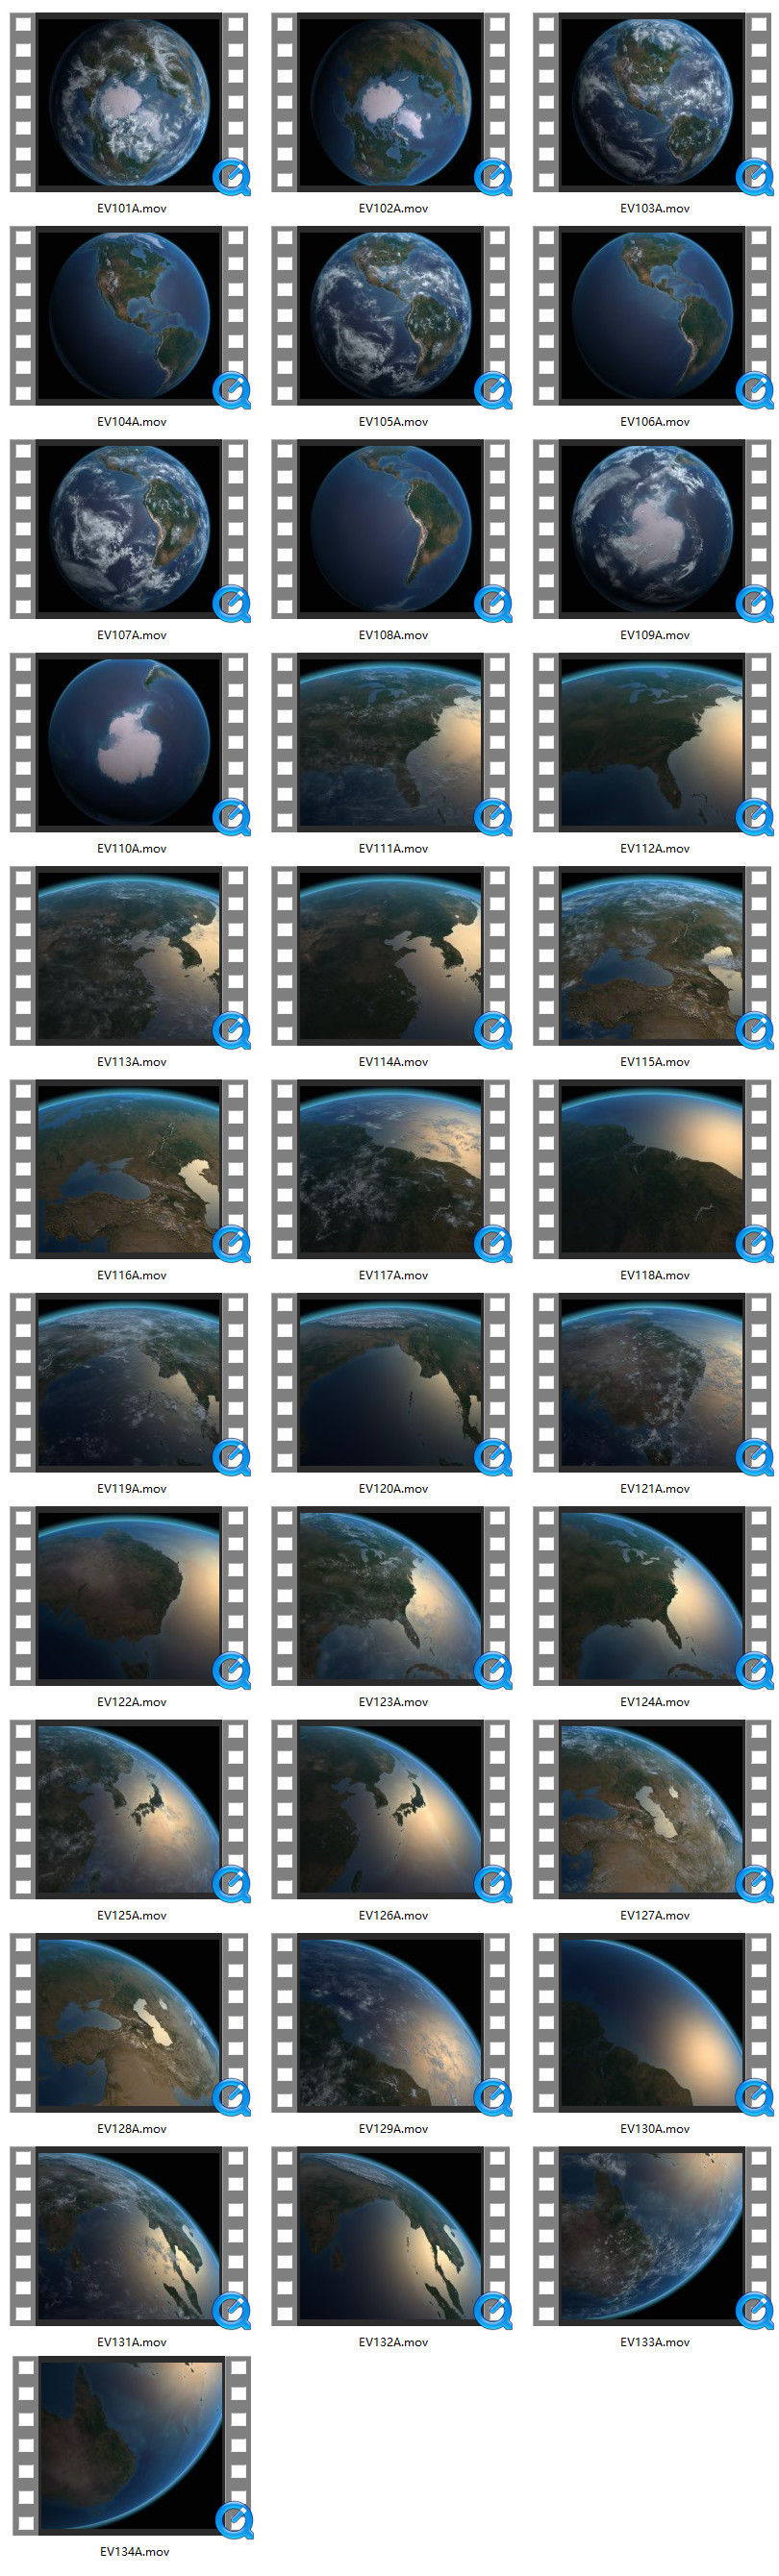This screenshot has width=779, height=2576.
Task: Select the EV119A.mov thumbnail
Action: [129, 1382]
